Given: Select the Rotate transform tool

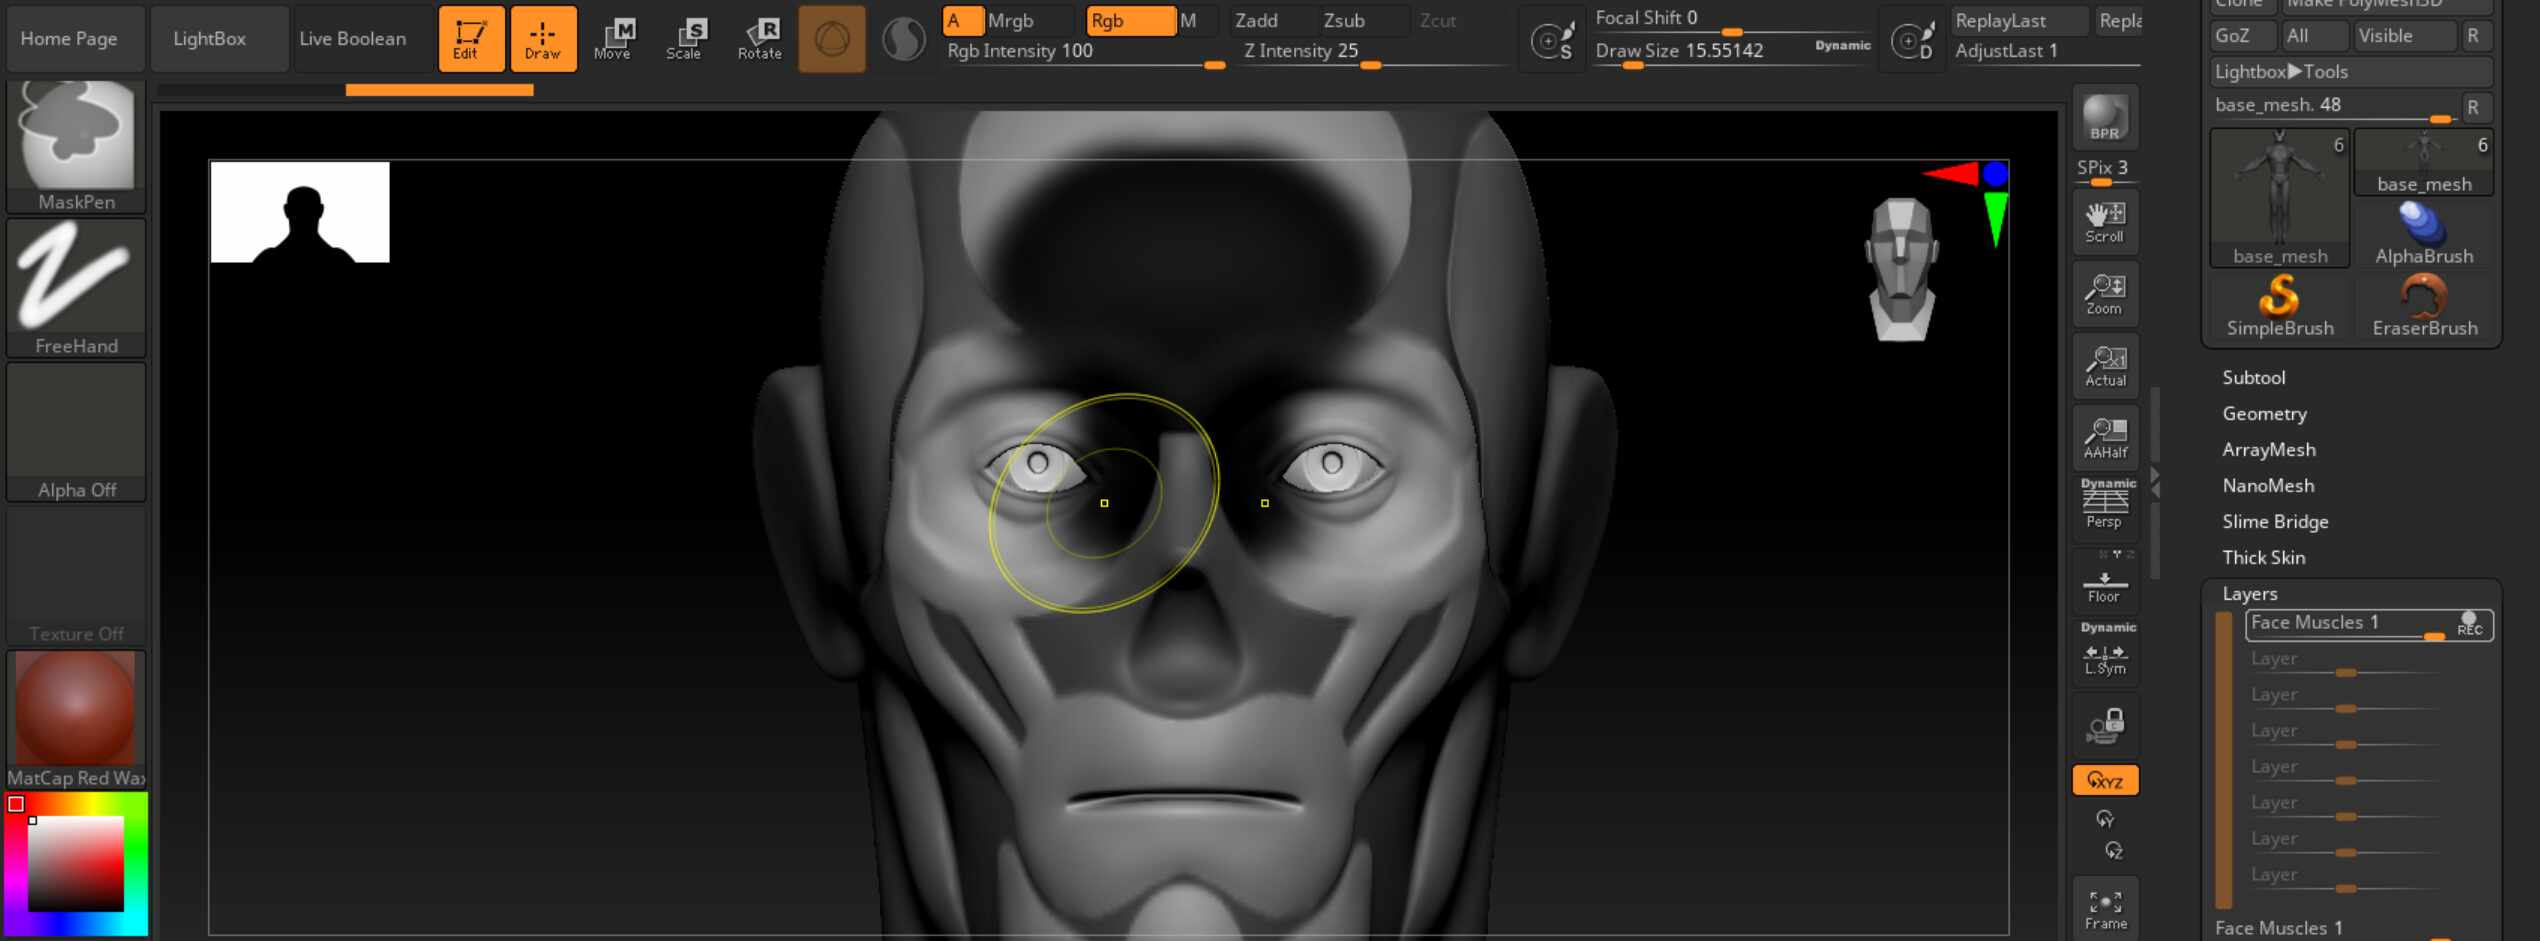Looking at the screenshot, I should [760, 39].
